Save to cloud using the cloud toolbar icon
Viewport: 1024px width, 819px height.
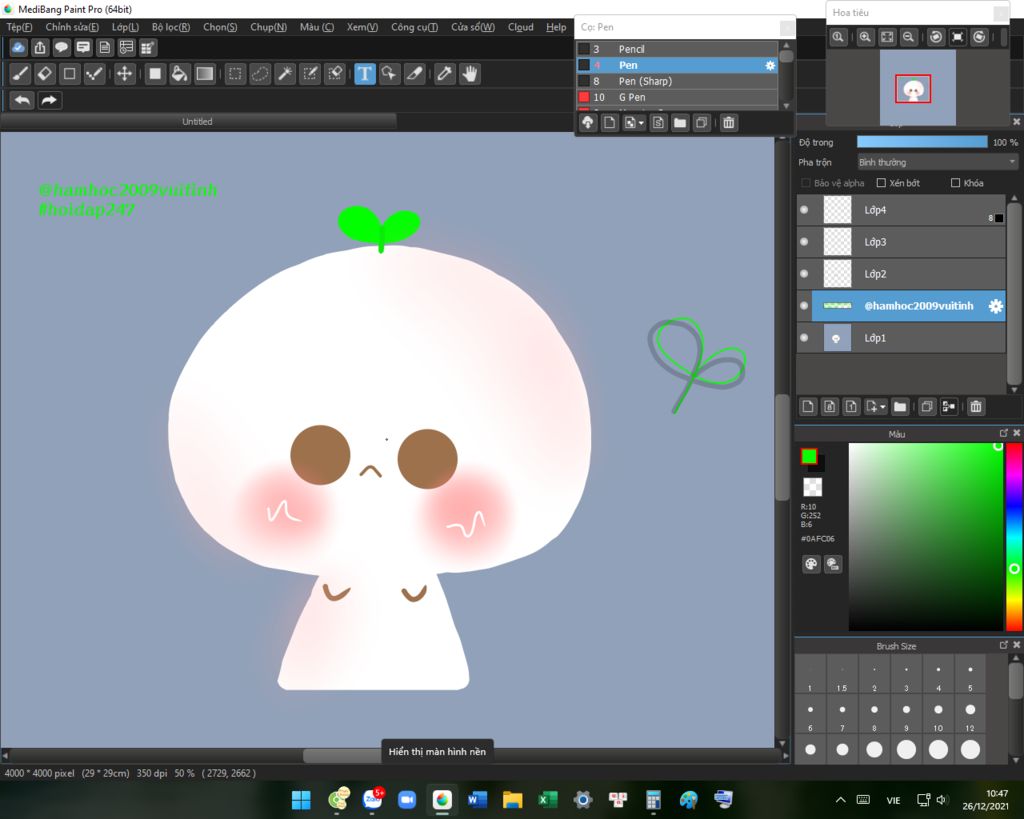18,48
